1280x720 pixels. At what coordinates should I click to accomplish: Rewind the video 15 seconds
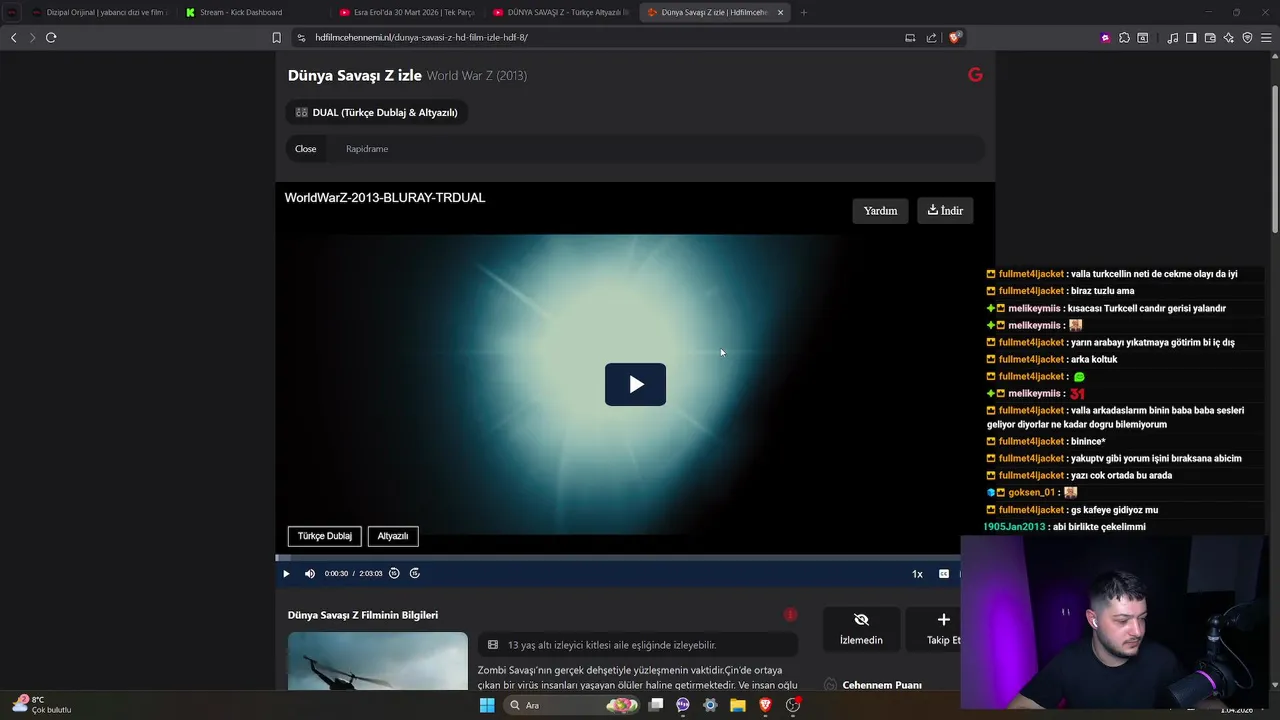click(x=394, y=574)
